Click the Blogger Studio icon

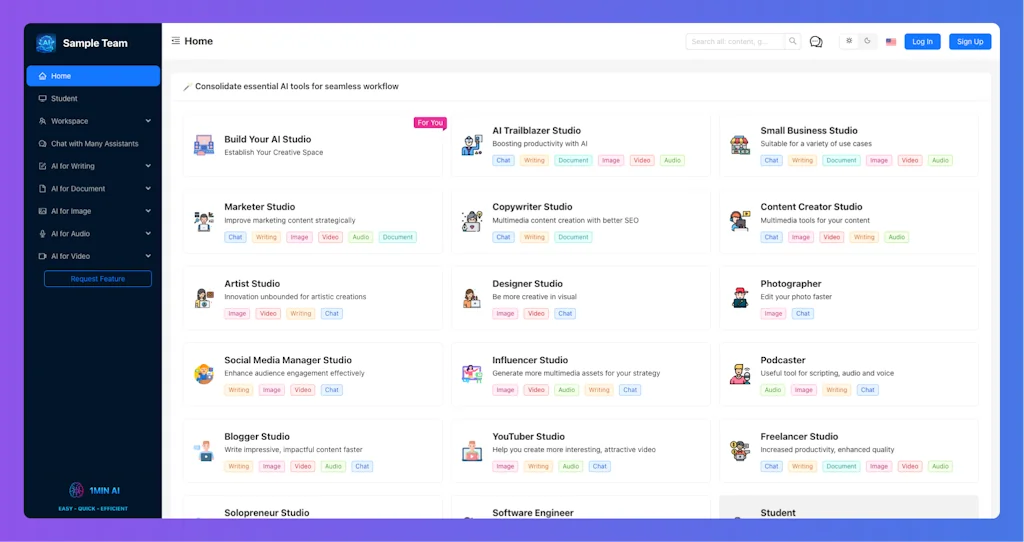tap(204, 451)
